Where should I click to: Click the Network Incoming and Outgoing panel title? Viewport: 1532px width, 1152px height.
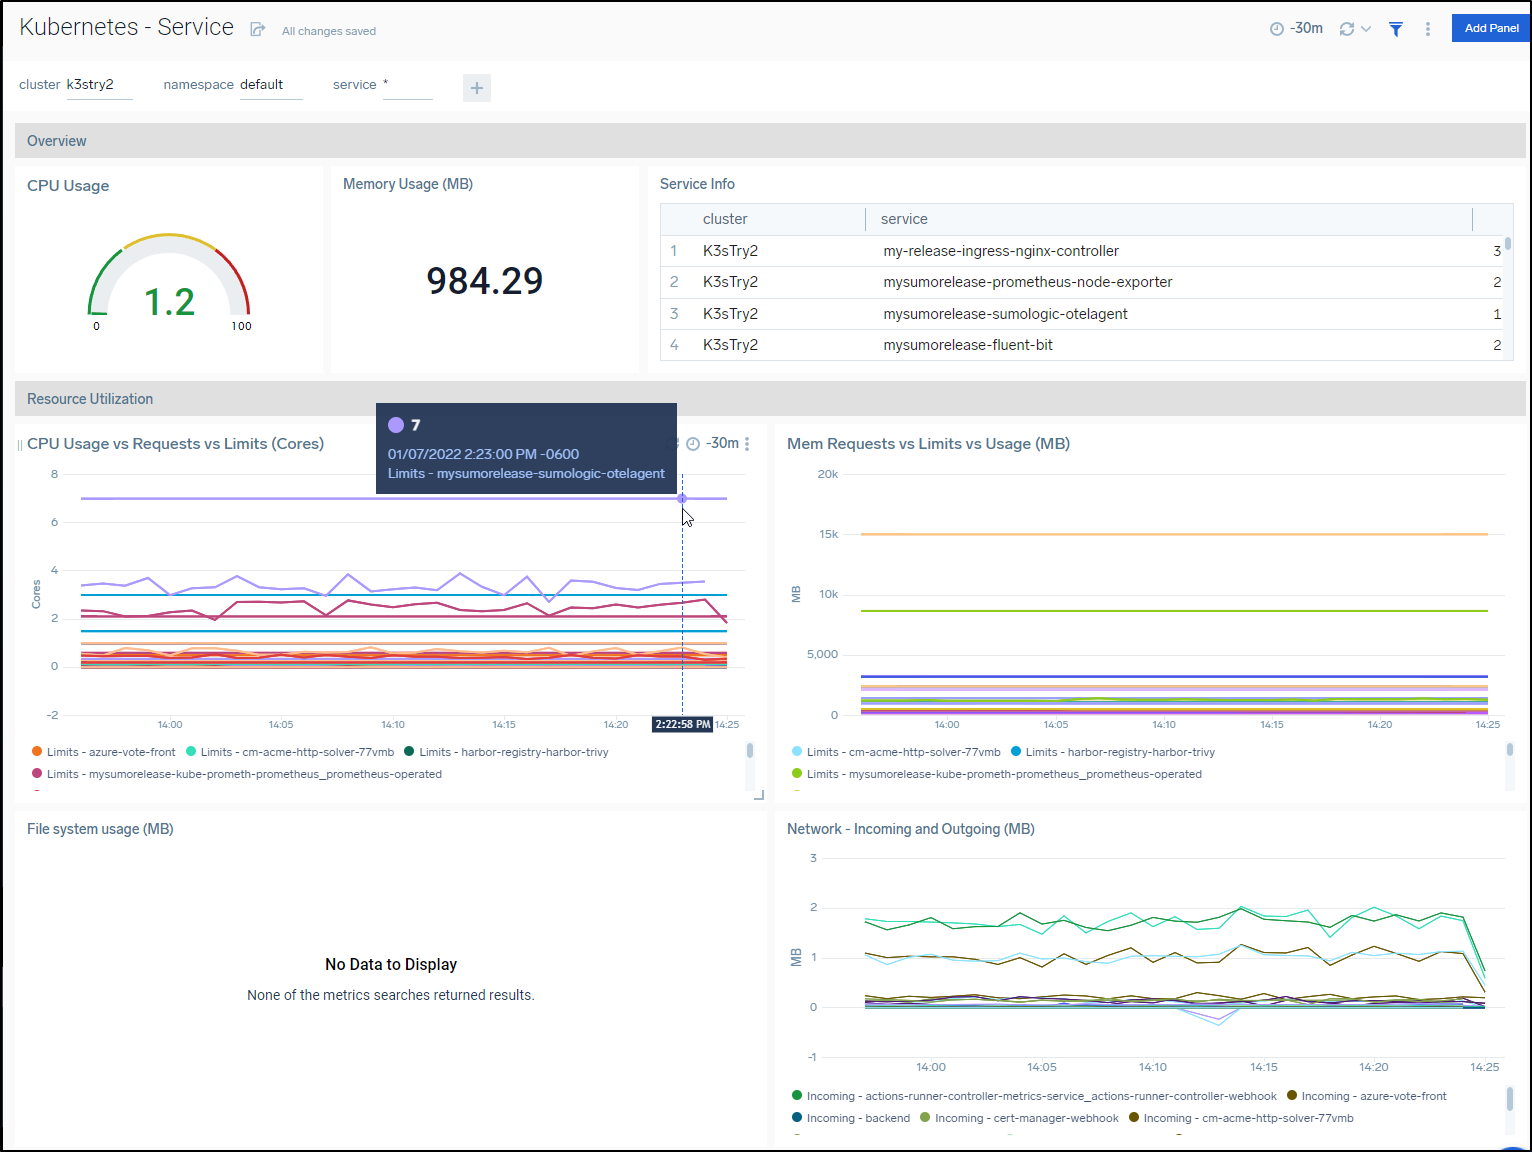tap(910, 829)
